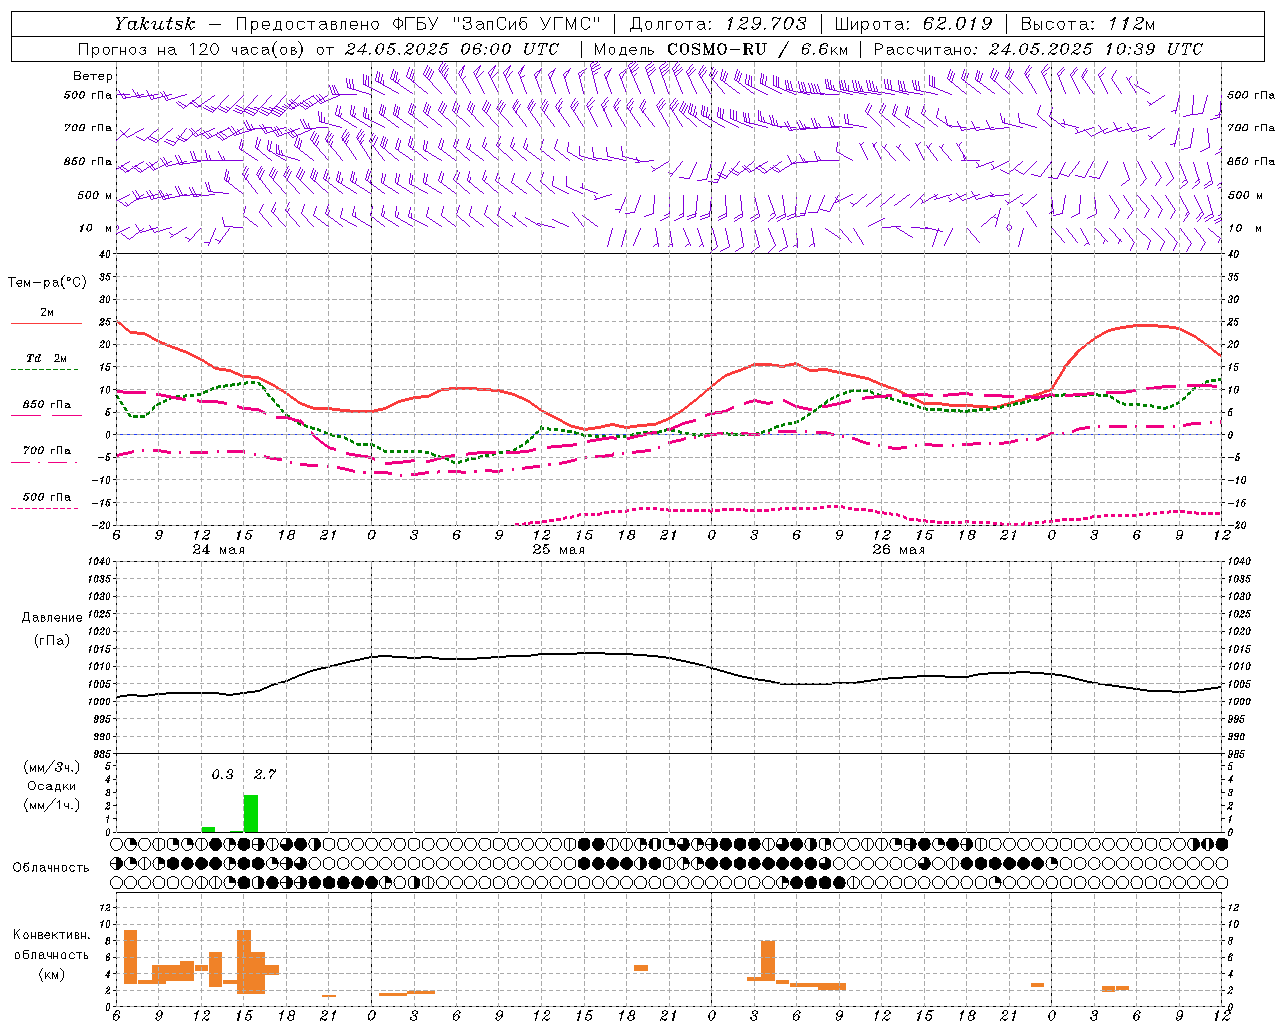Click the 'Тем-ра(°C)' axis label
The height and width of the screenshot is (1024, 1280).
click(x=47, y=283)
